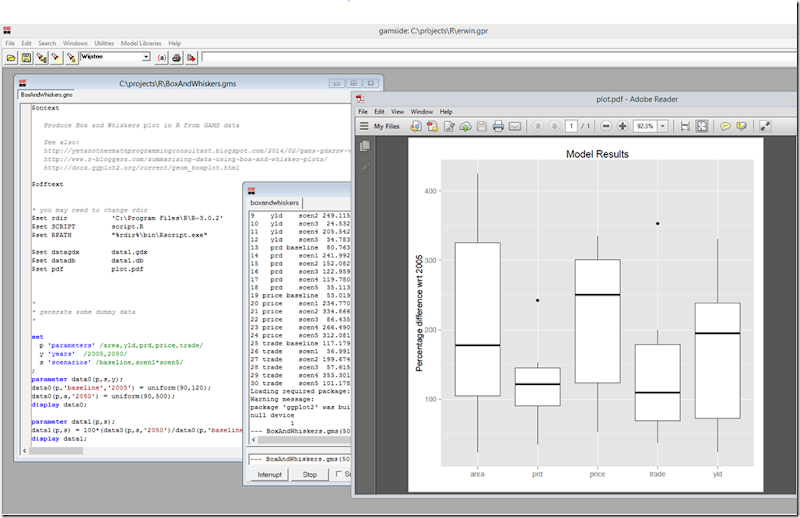
Task: Open page thumbnails panel in Reader sidebar
Action: coord(365,146)
